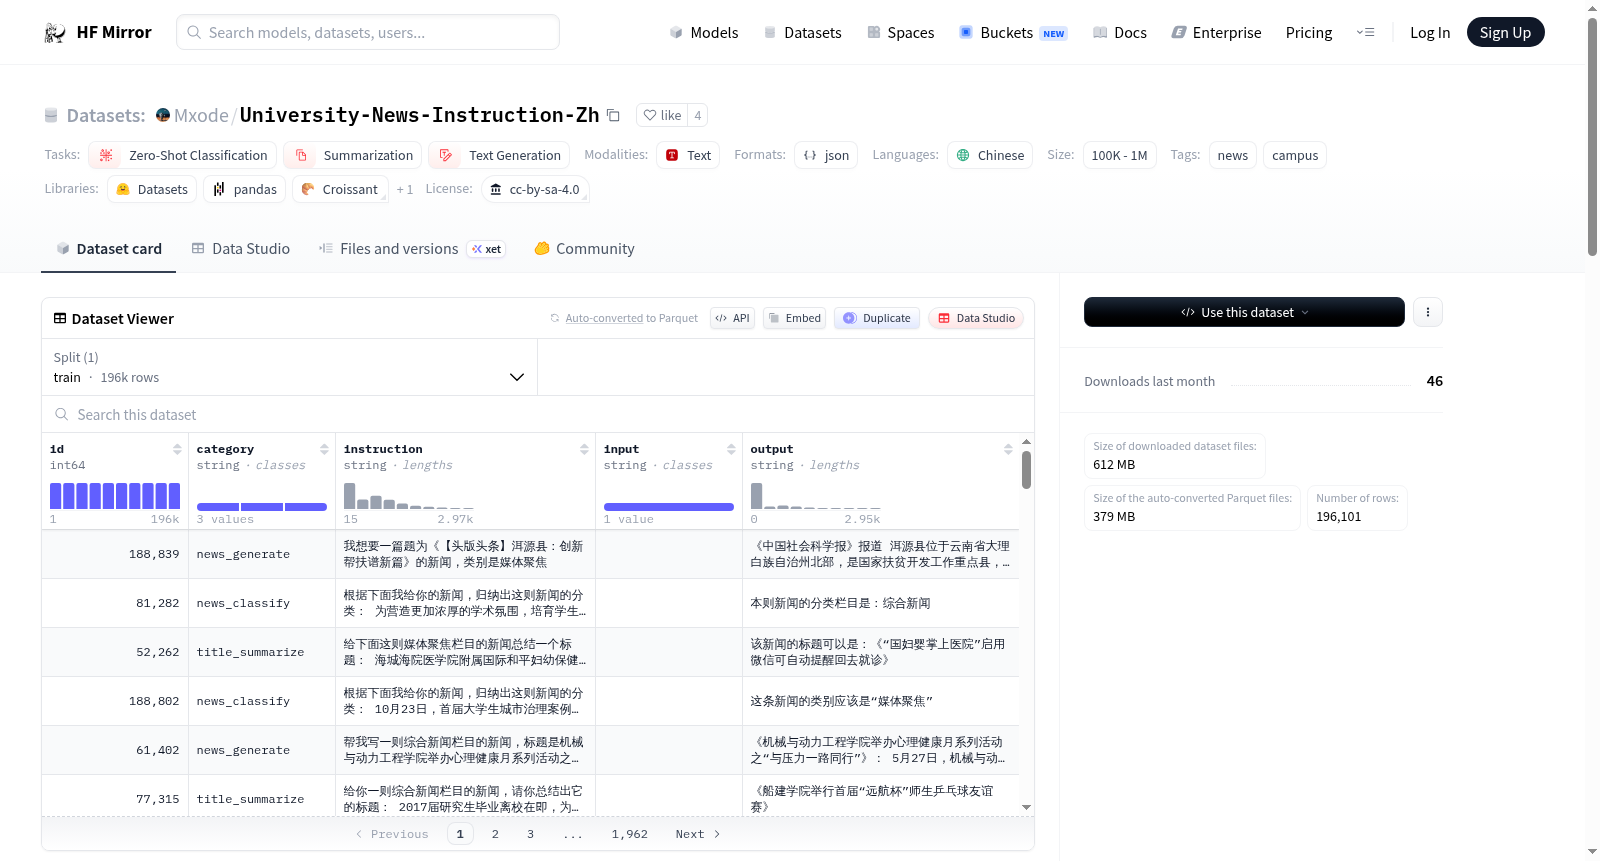Click the Duplicate button
Viewport: 1600px width, 861px height.
click(x=877, y=318)
